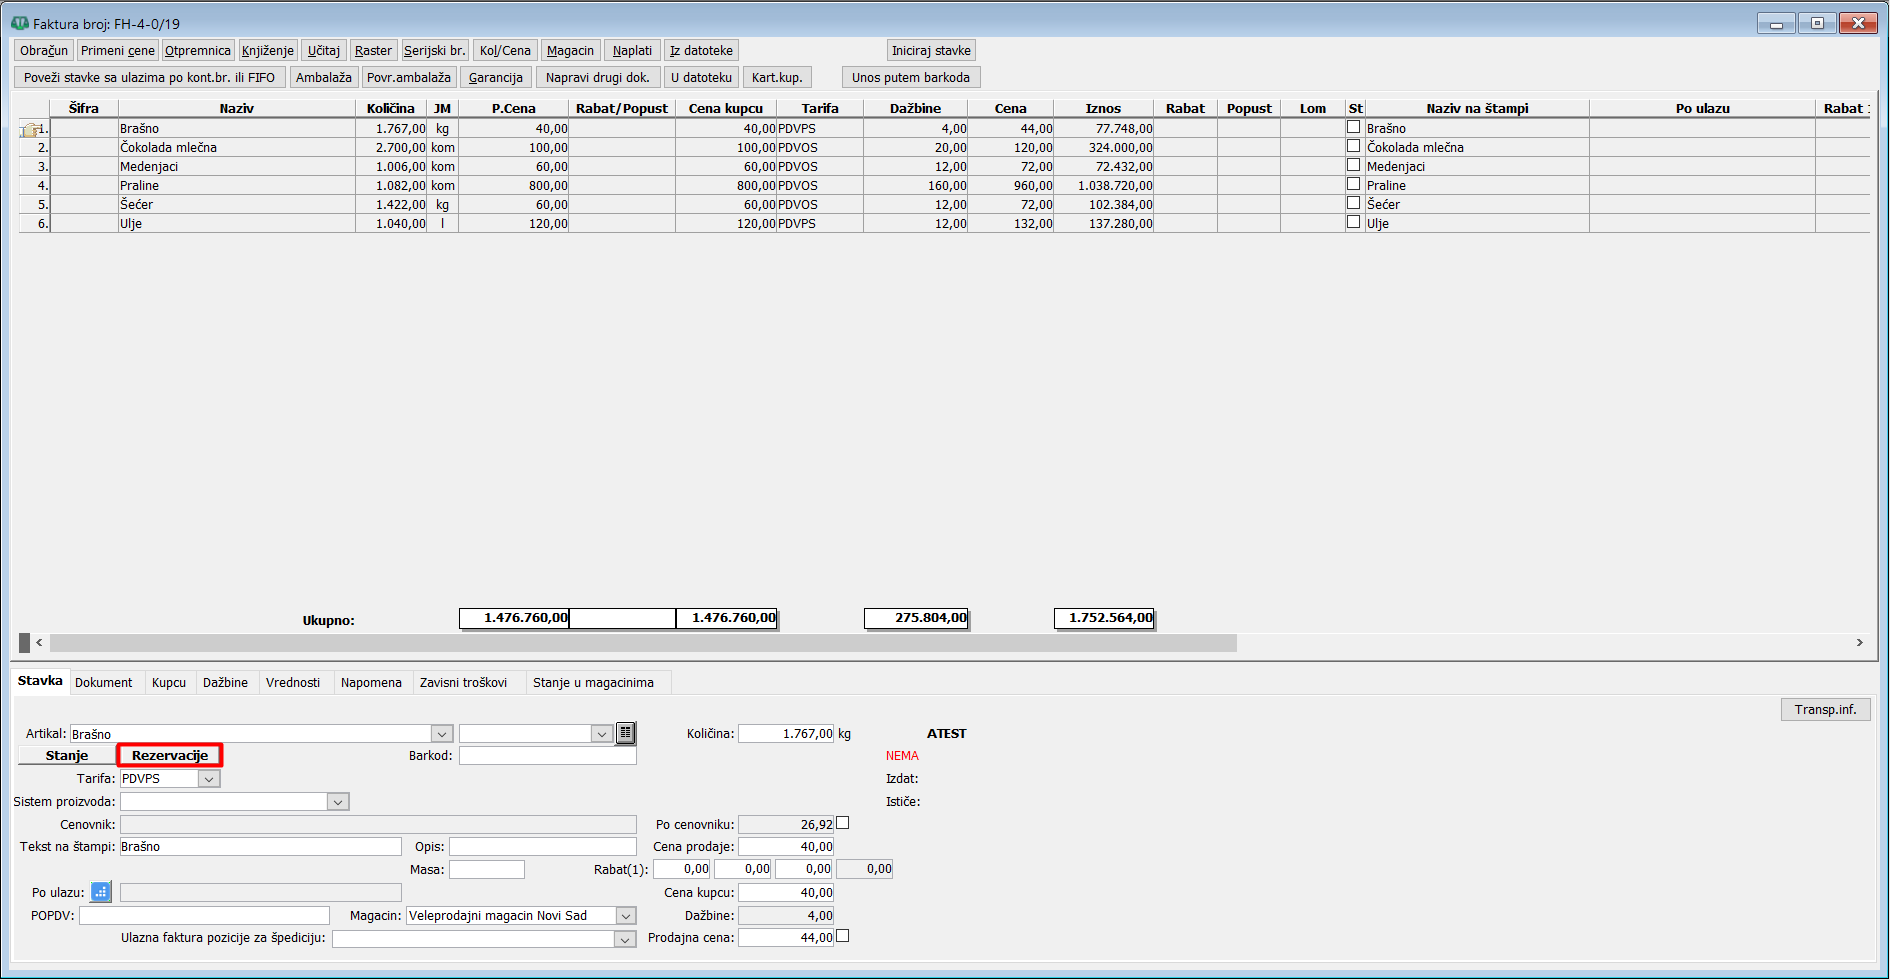Viewport: 1890px width, 980px height.
Task: Click the Povr.ambalaža button
Action: pos(409,78)
